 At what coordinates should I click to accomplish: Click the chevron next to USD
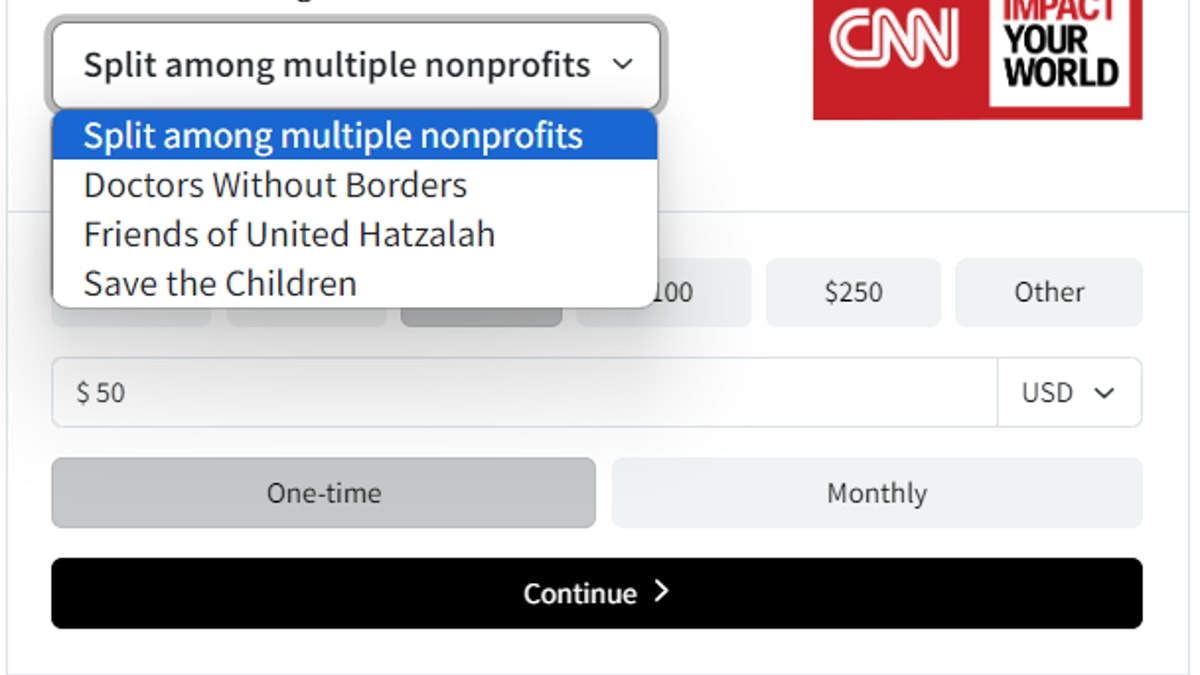point(1104,392)
